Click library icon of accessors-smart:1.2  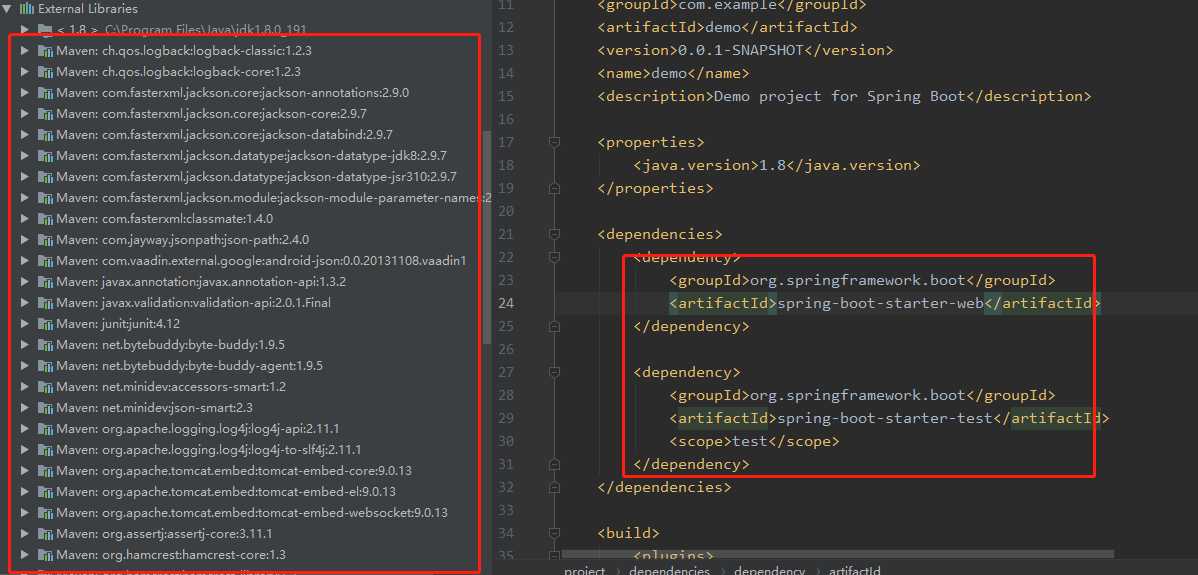pos(46,387)
